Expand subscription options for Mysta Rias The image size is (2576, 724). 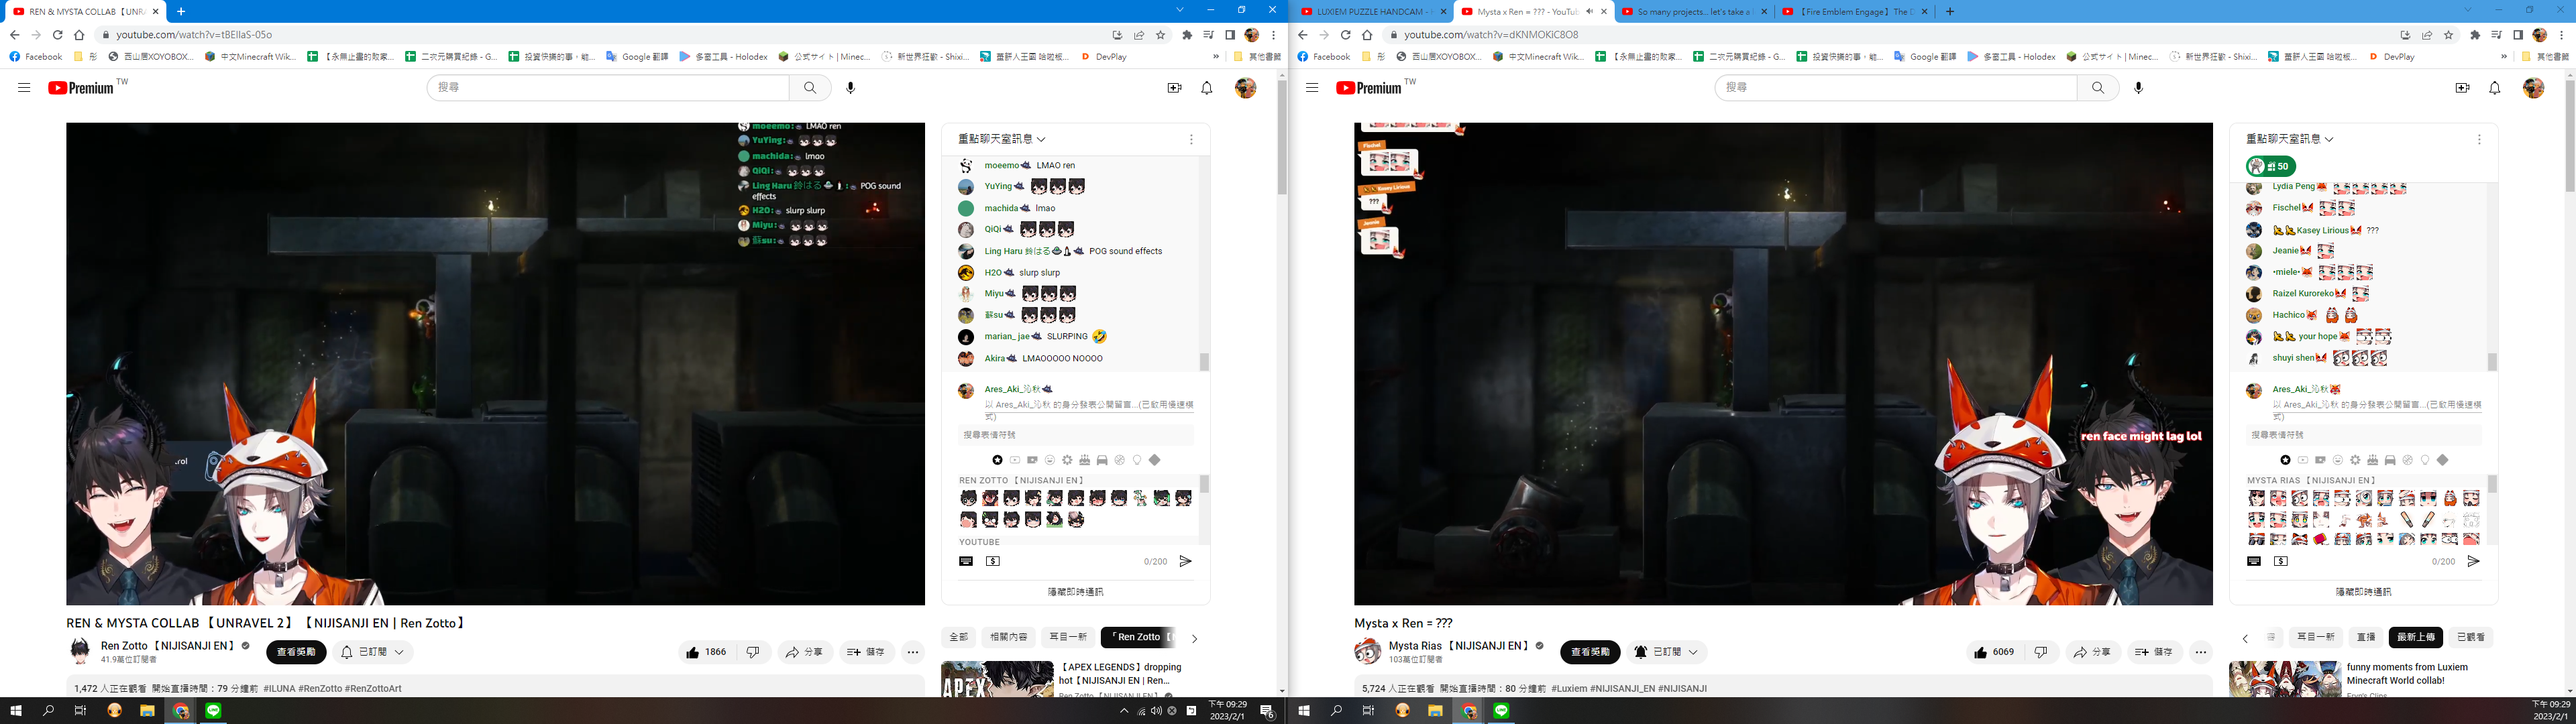pos(1666,652)
